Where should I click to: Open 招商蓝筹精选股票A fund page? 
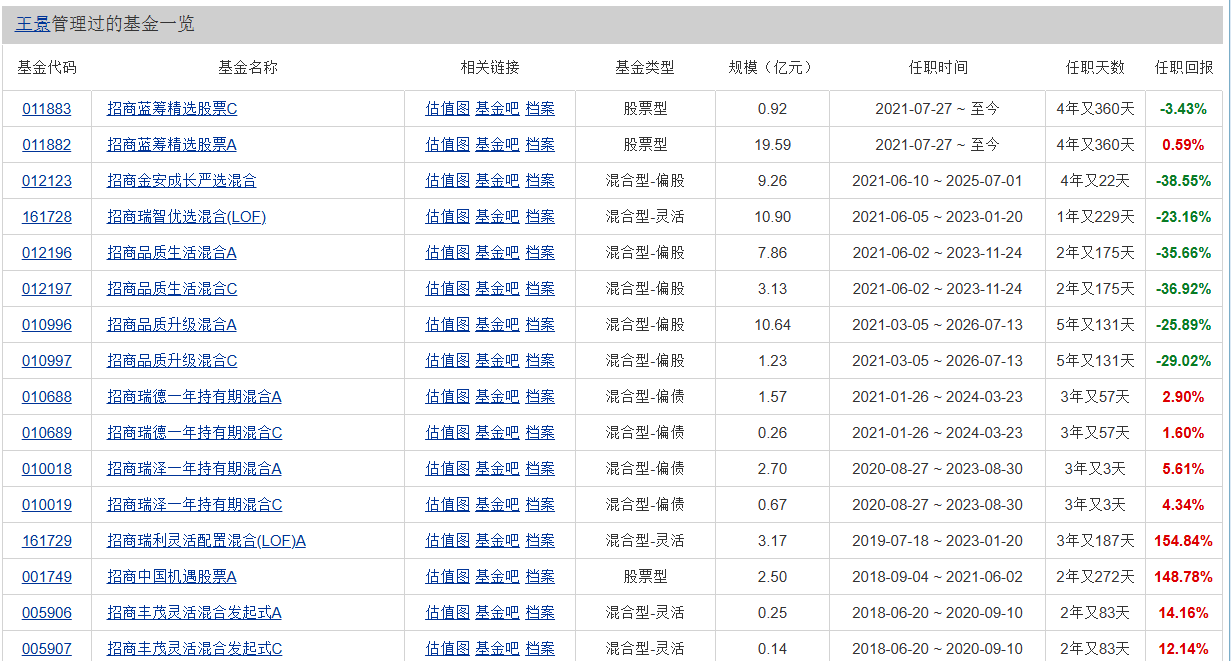172,145
